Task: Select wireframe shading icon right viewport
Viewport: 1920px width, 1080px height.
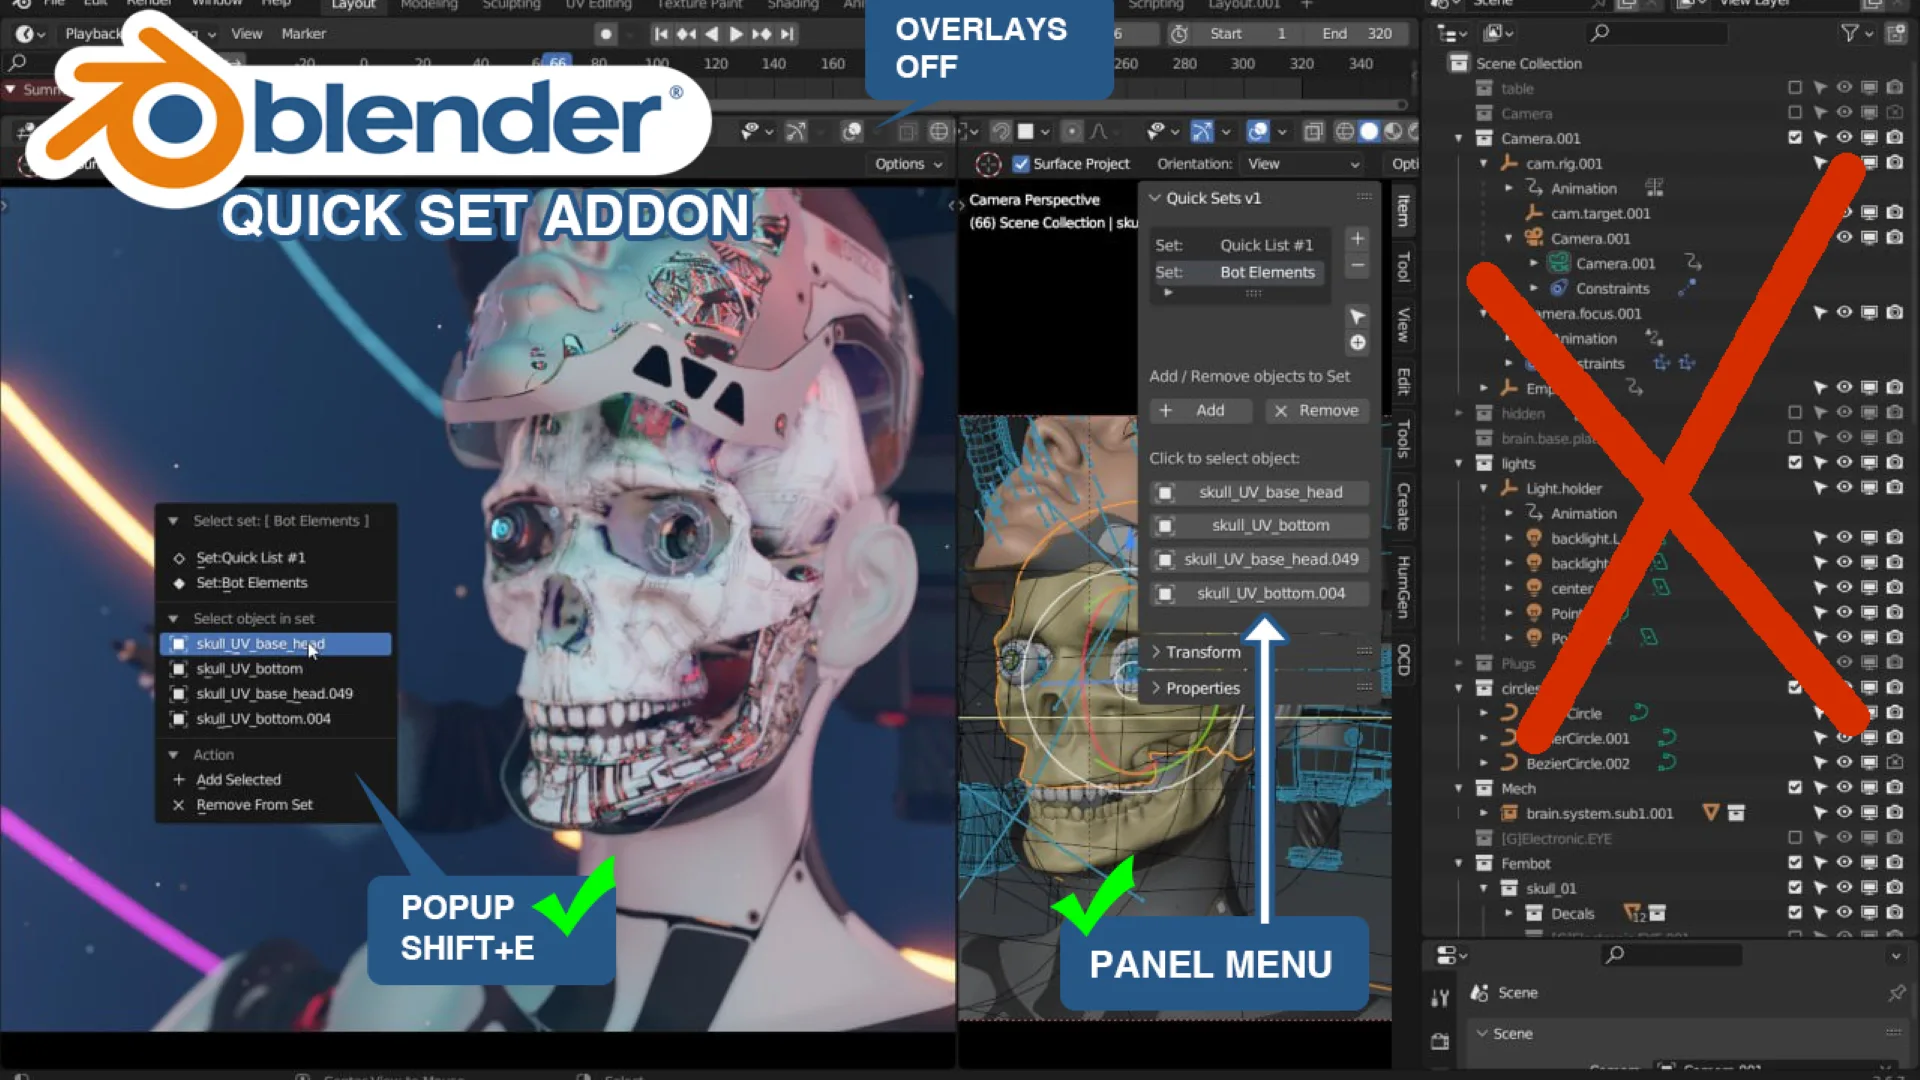Action: [x=1345, y=132]
